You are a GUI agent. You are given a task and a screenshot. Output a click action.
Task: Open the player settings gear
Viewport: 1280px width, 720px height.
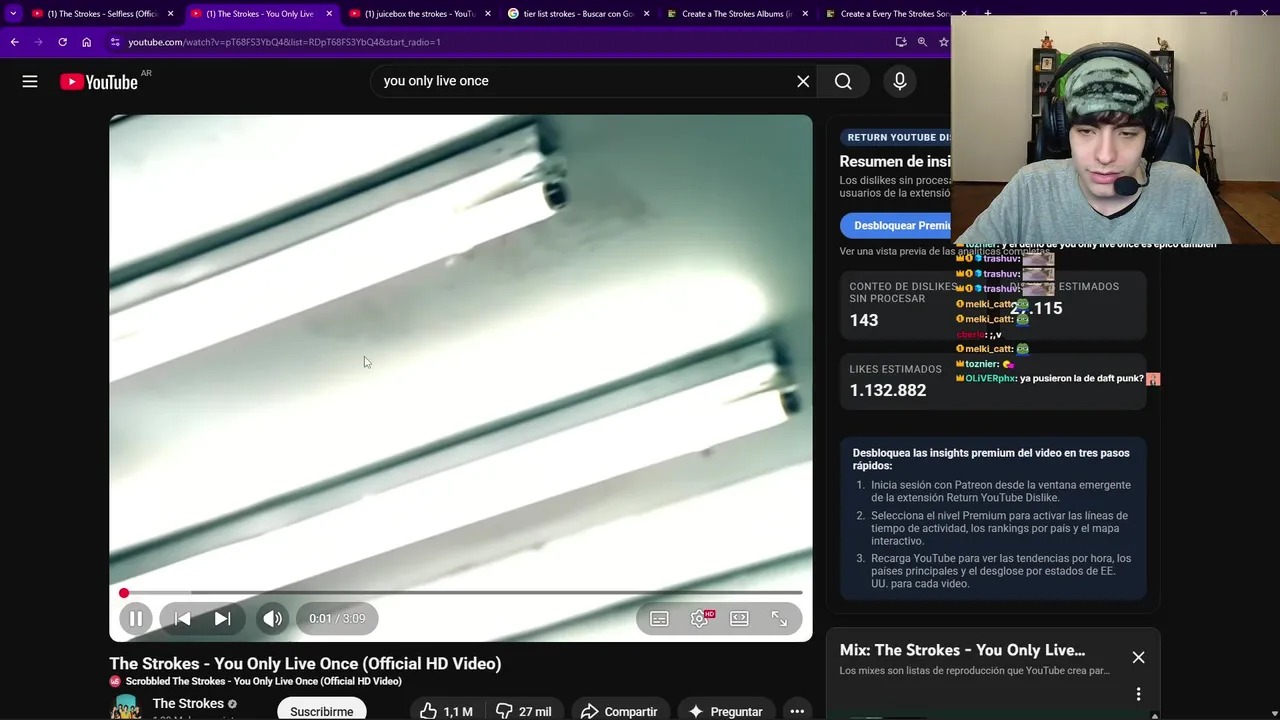699,619
